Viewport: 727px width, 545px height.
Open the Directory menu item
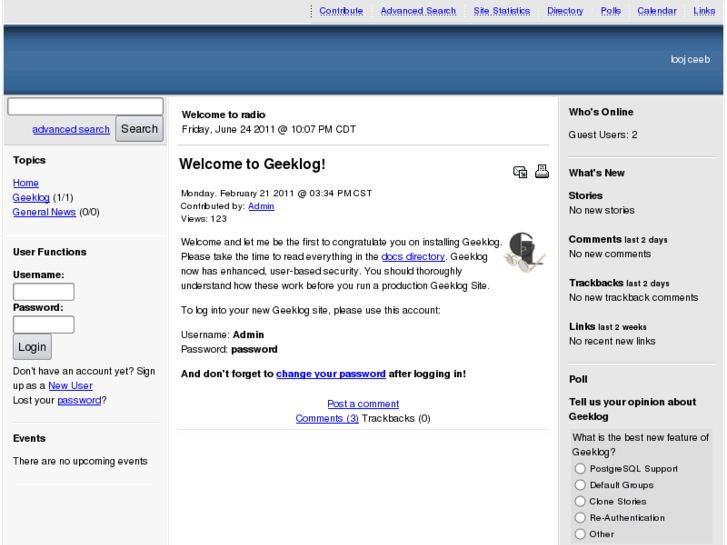coord(565,11)
